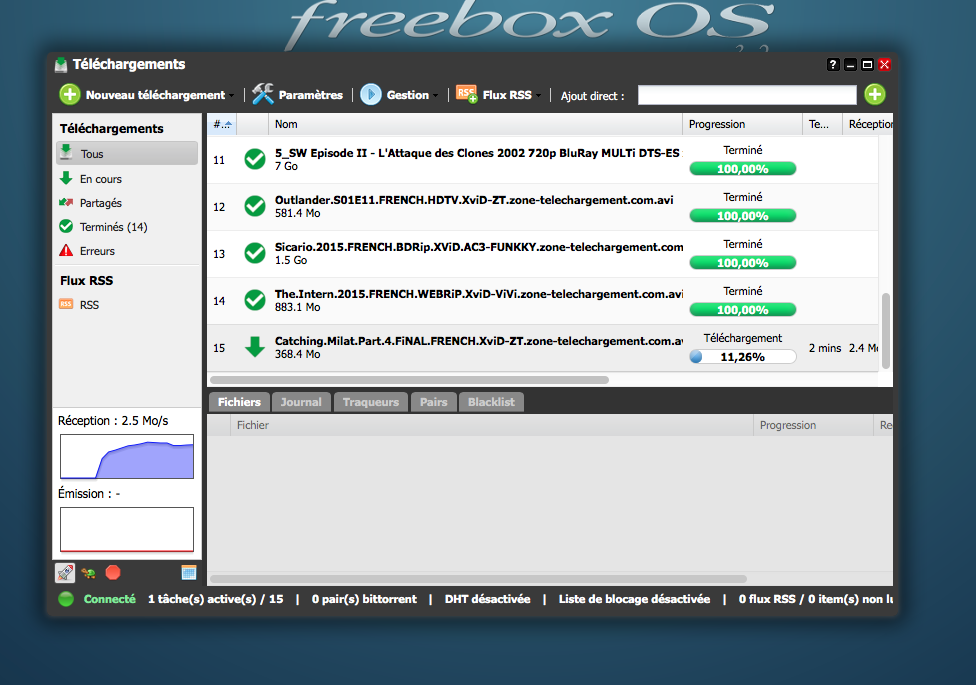
Task: Open the calendar scheduling icon
Action: 189,572
